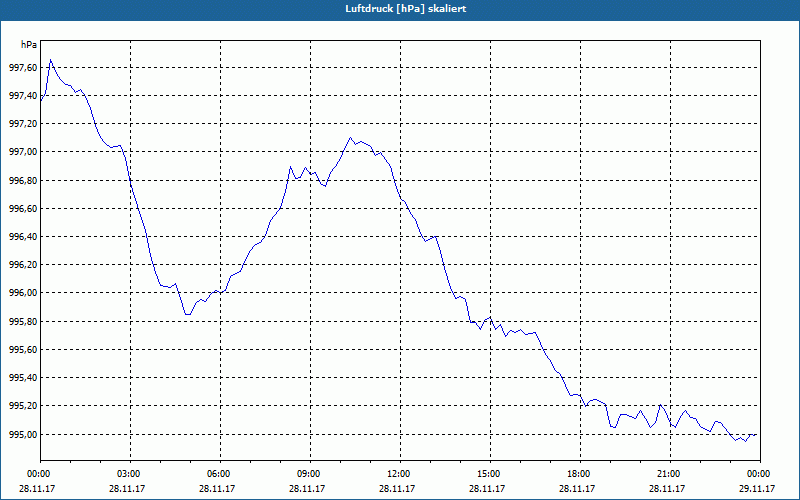Screen dimensions: 800x500
Task: Click the 995,00 axis value
Action: [23, 434]
